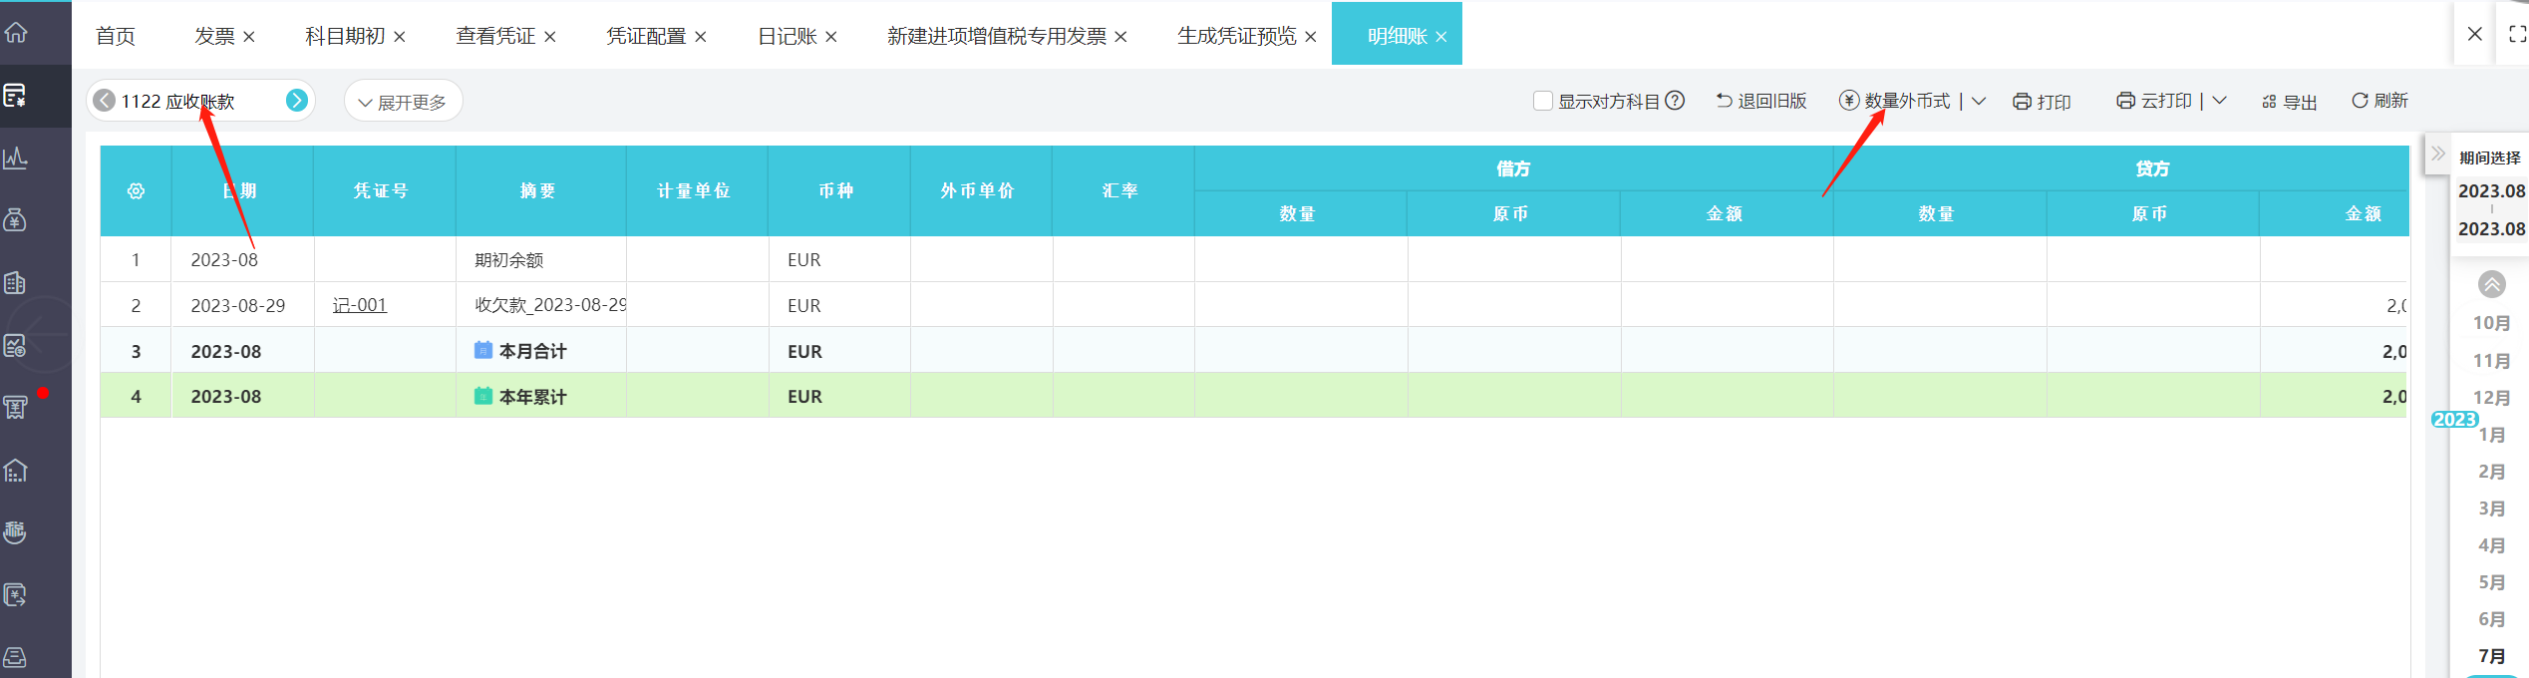Image resolution: width=2529 pixels, height=678 pixels.
Task: Switch to 生成凭证预览 tab
Action: (1237, 36)
